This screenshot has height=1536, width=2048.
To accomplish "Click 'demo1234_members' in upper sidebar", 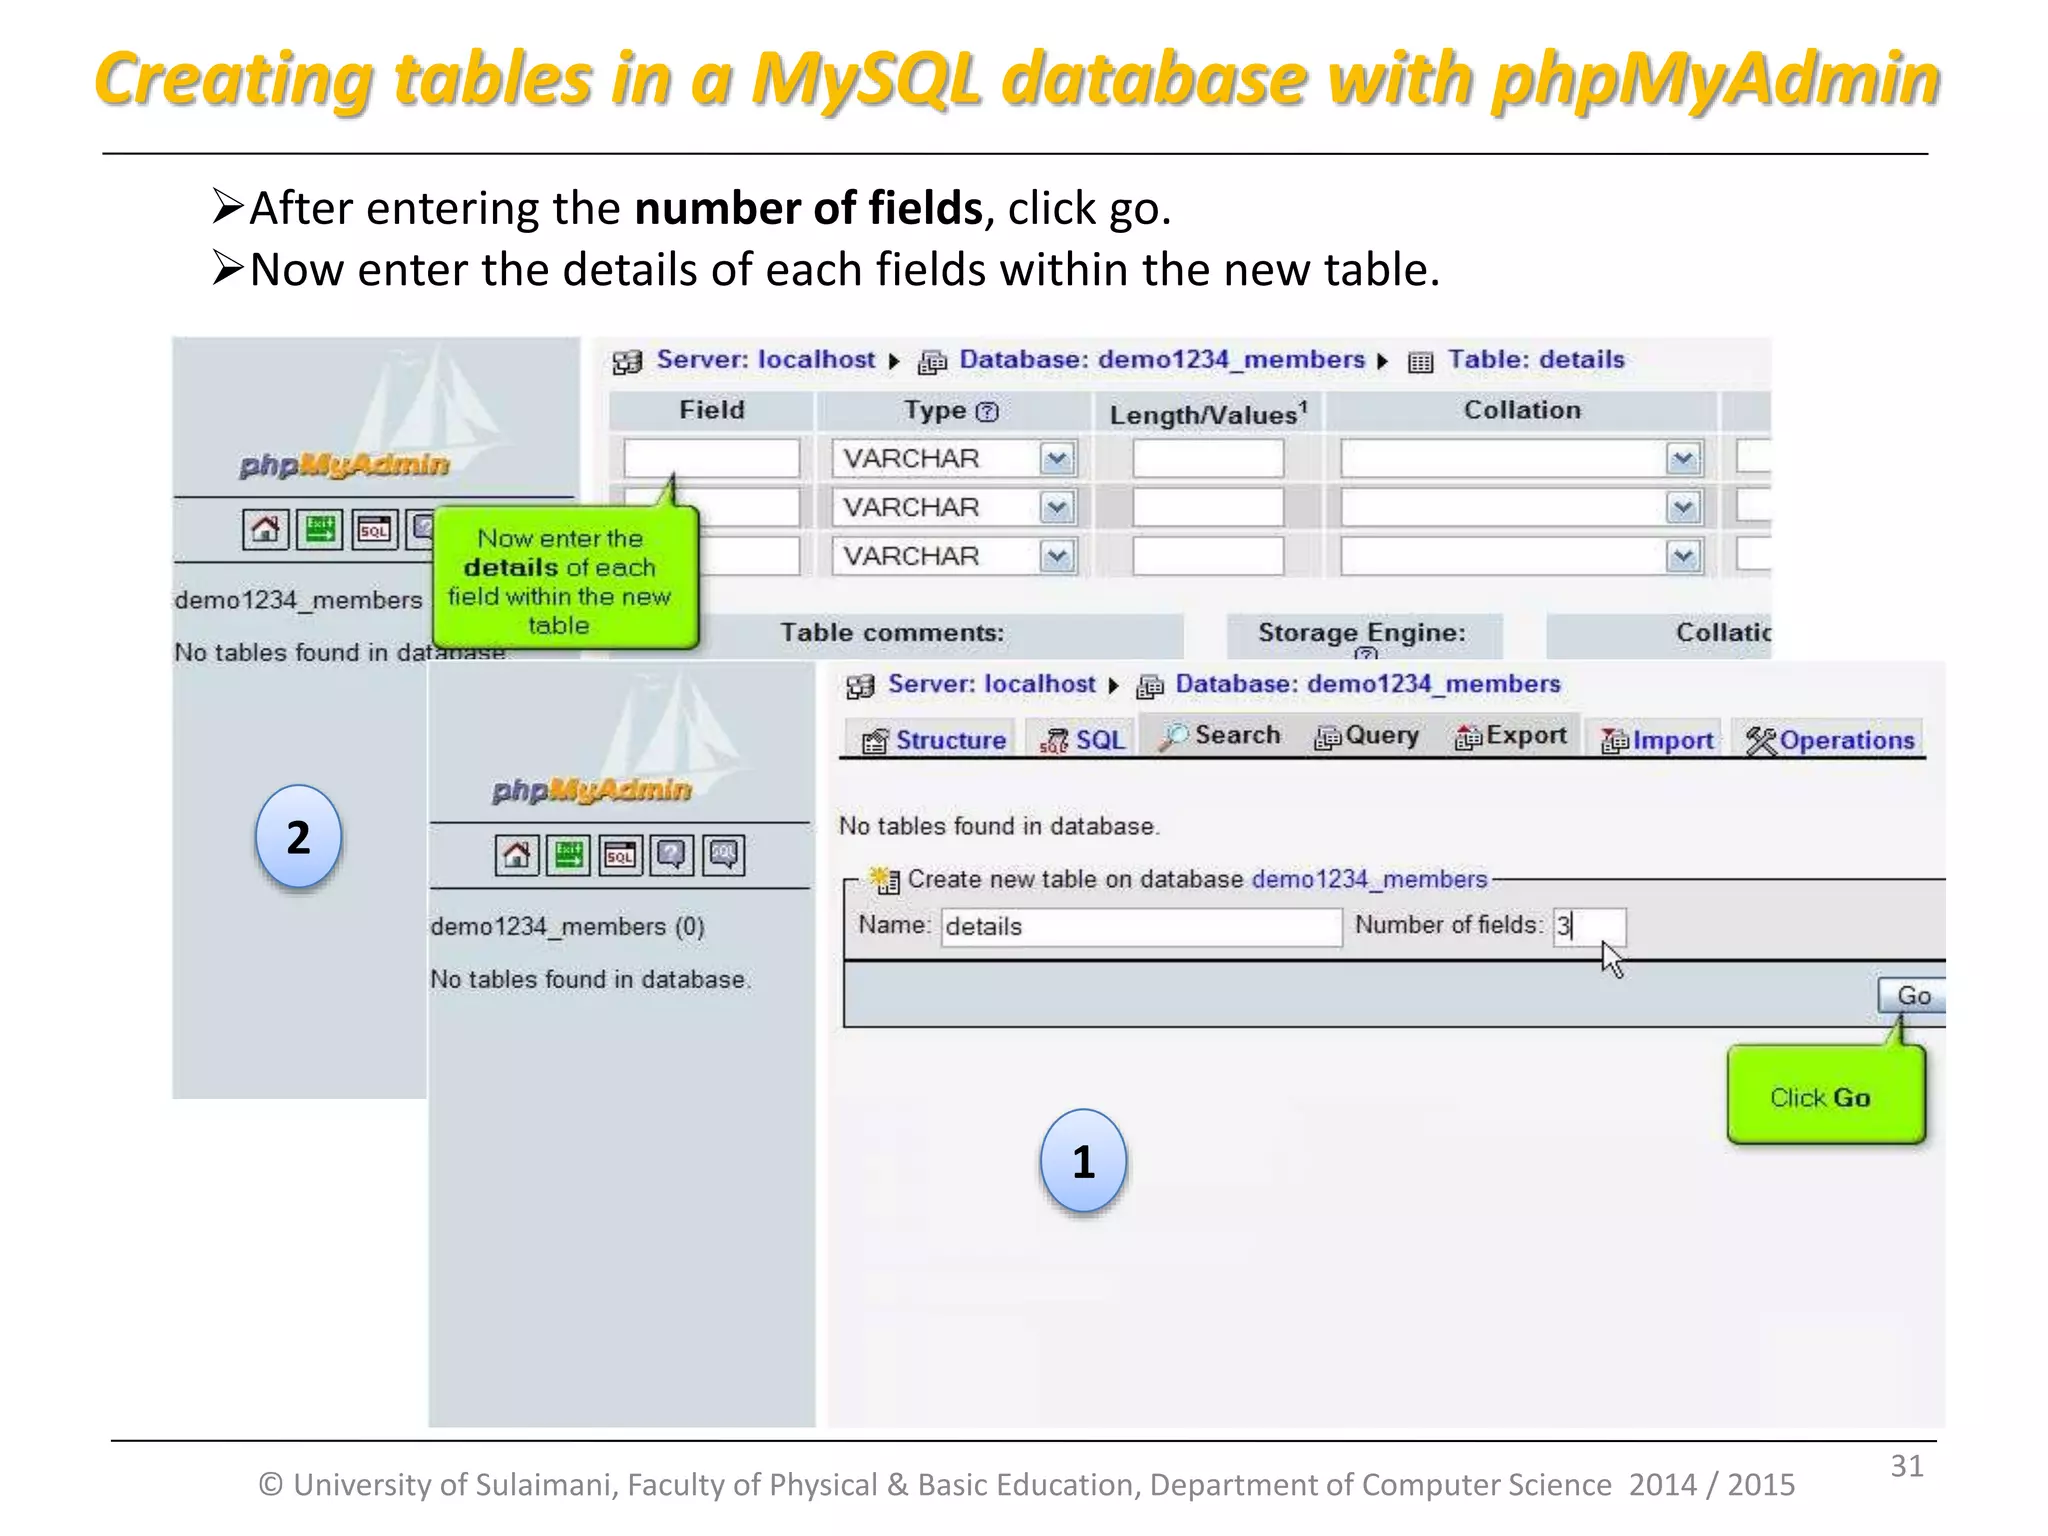I will pyautogui.click(x=299, y=600).
